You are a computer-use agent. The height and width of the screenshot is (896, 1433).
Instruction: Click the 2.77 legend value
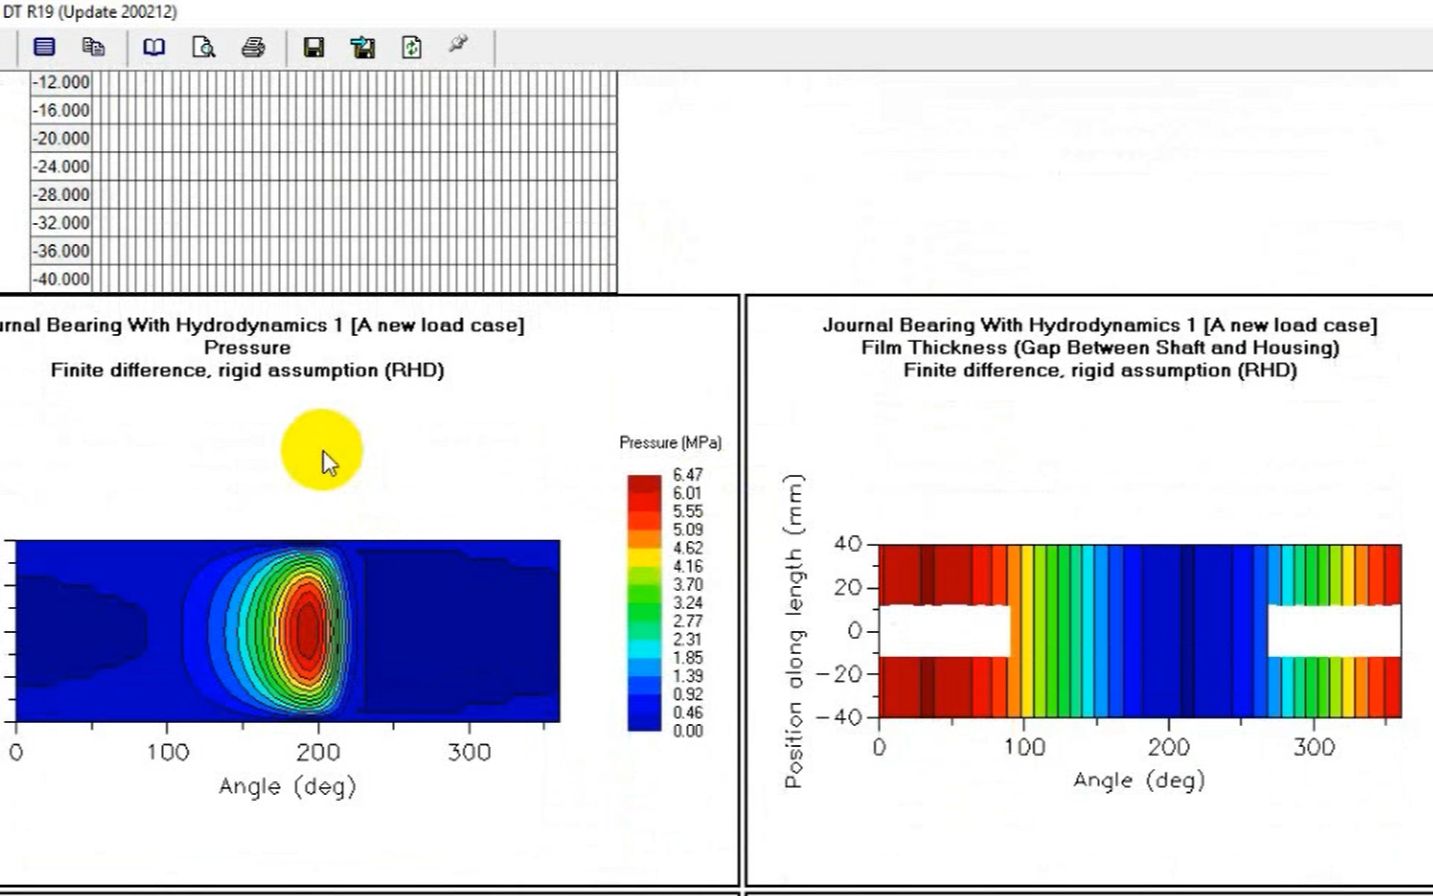point(688,621)
